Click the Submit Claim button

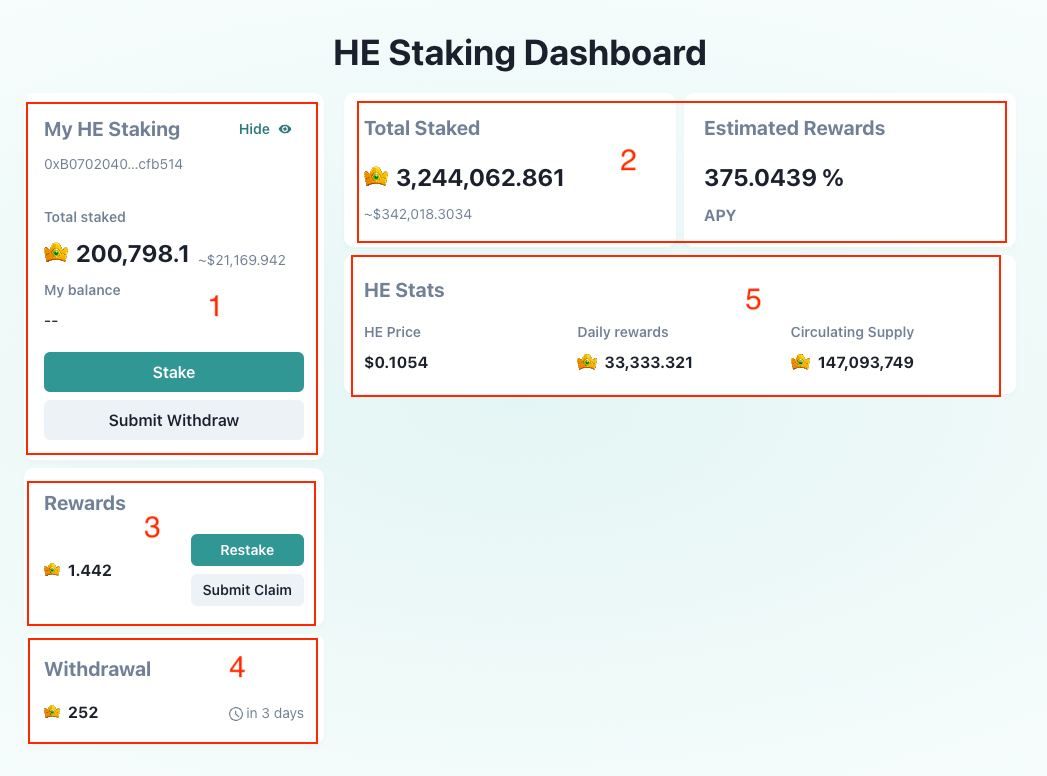coord(247,590)
